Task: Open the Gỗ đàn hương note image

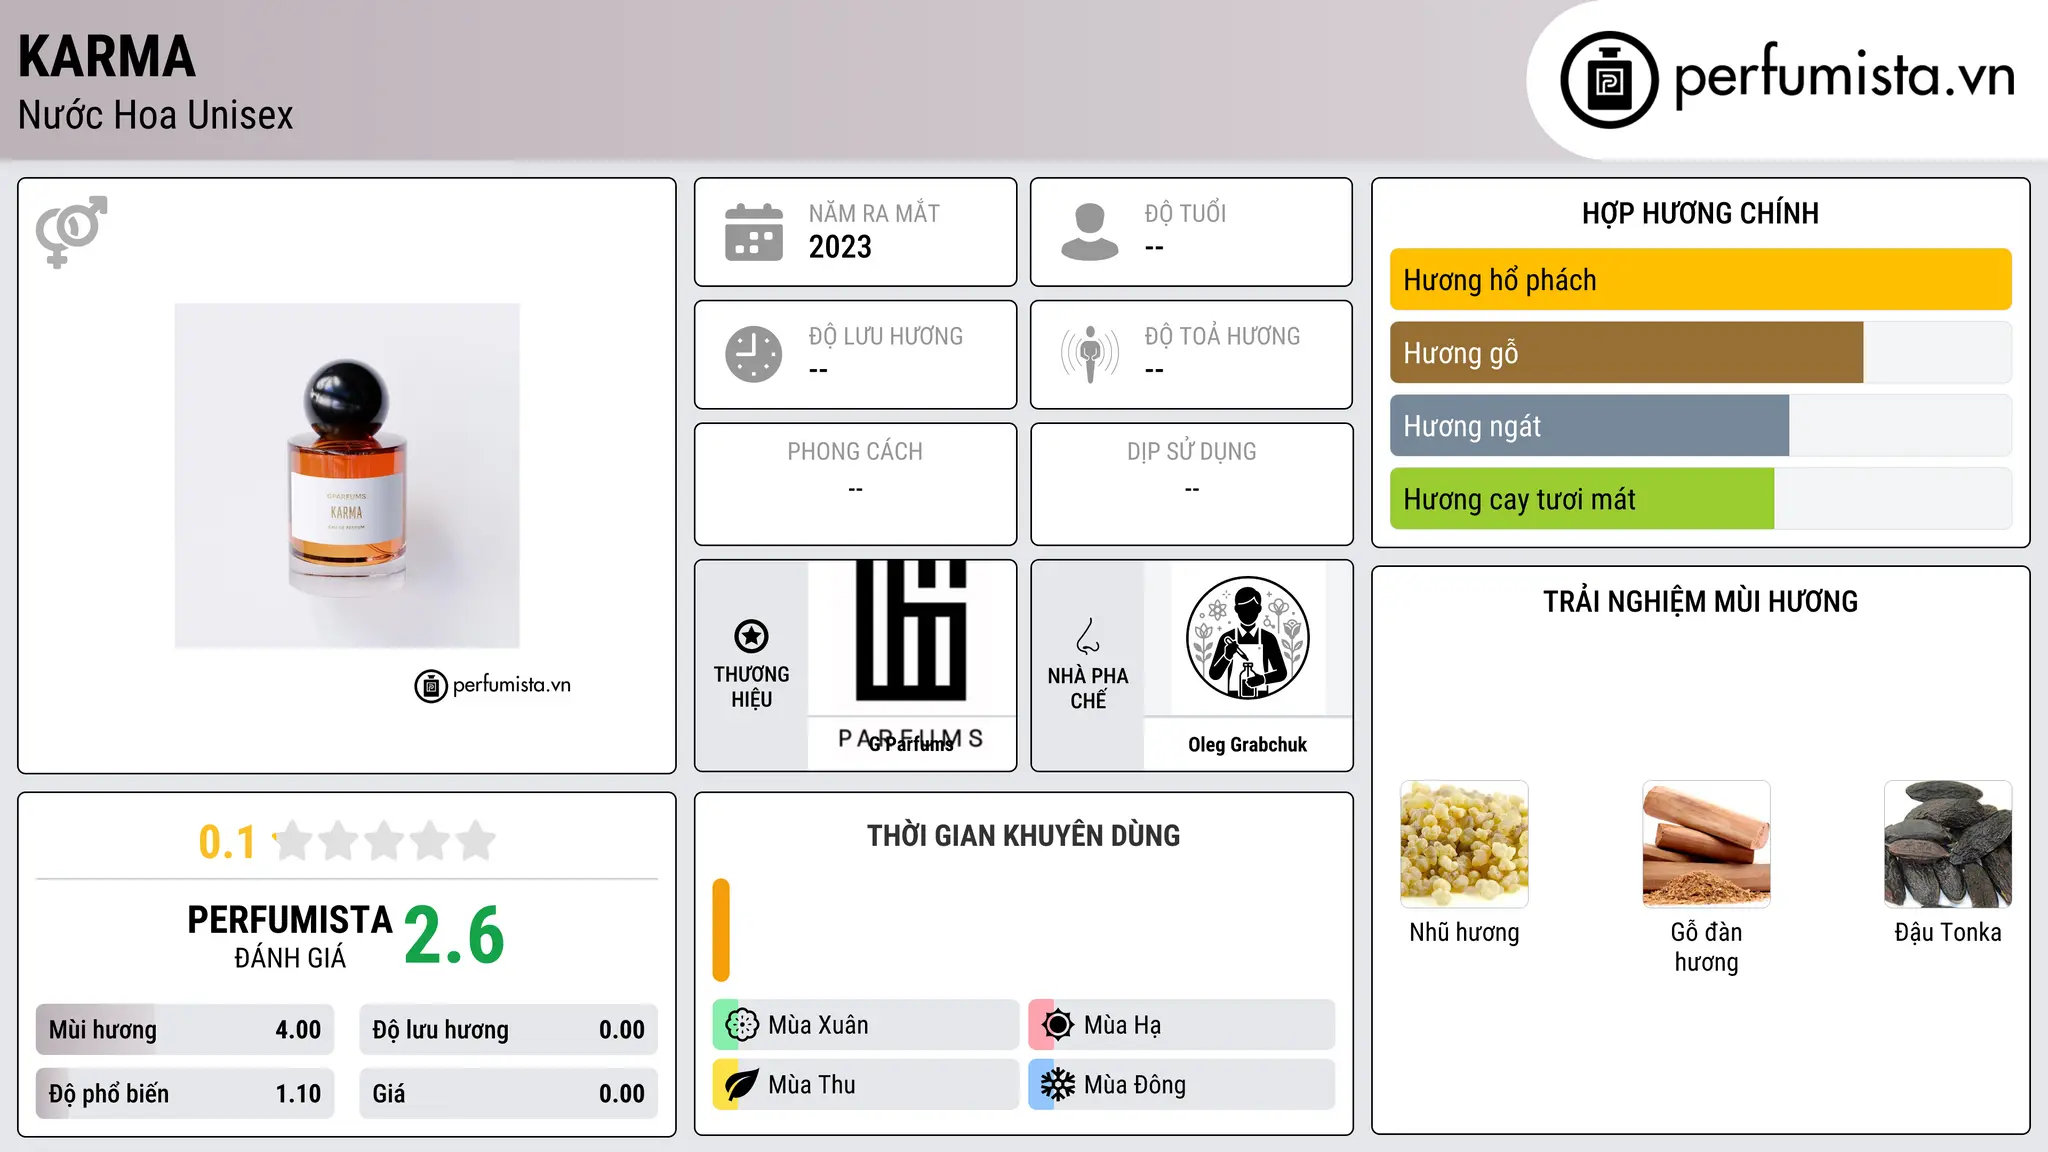Action: (1706, 844)
